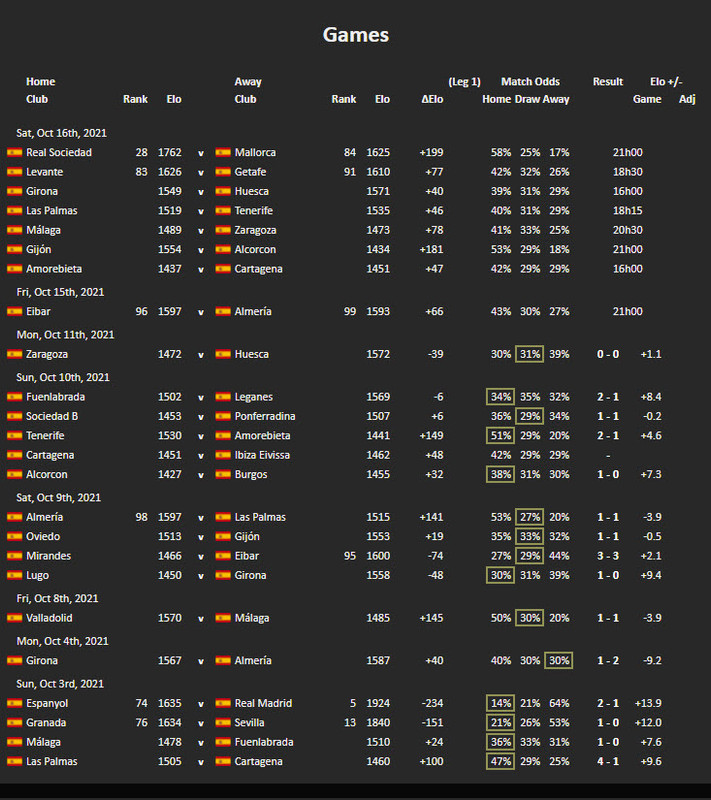711x800 pixels.
Task: Click the ΔElo column header
Action: point(432,99)
